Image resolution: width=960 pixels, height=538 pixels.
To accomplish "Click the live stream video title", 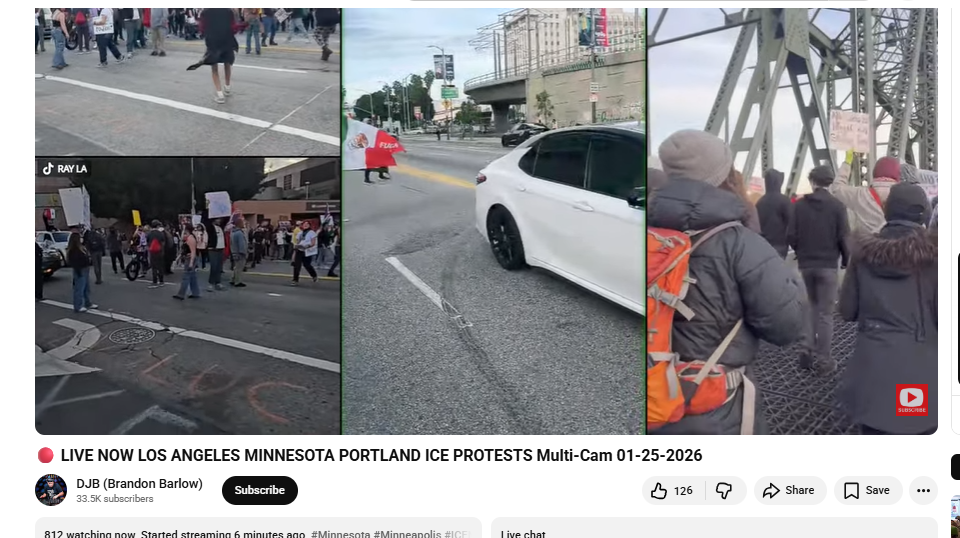I will 381,455.
